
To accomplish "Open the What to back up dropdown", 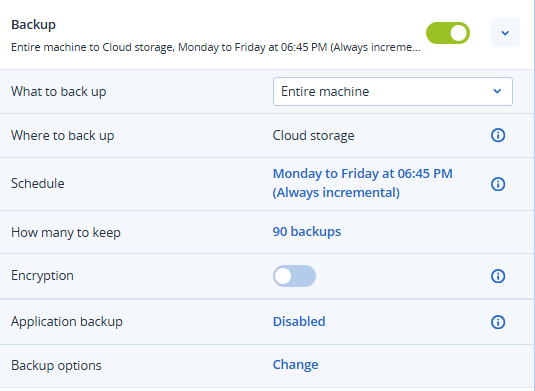I will tap(393, 91).
